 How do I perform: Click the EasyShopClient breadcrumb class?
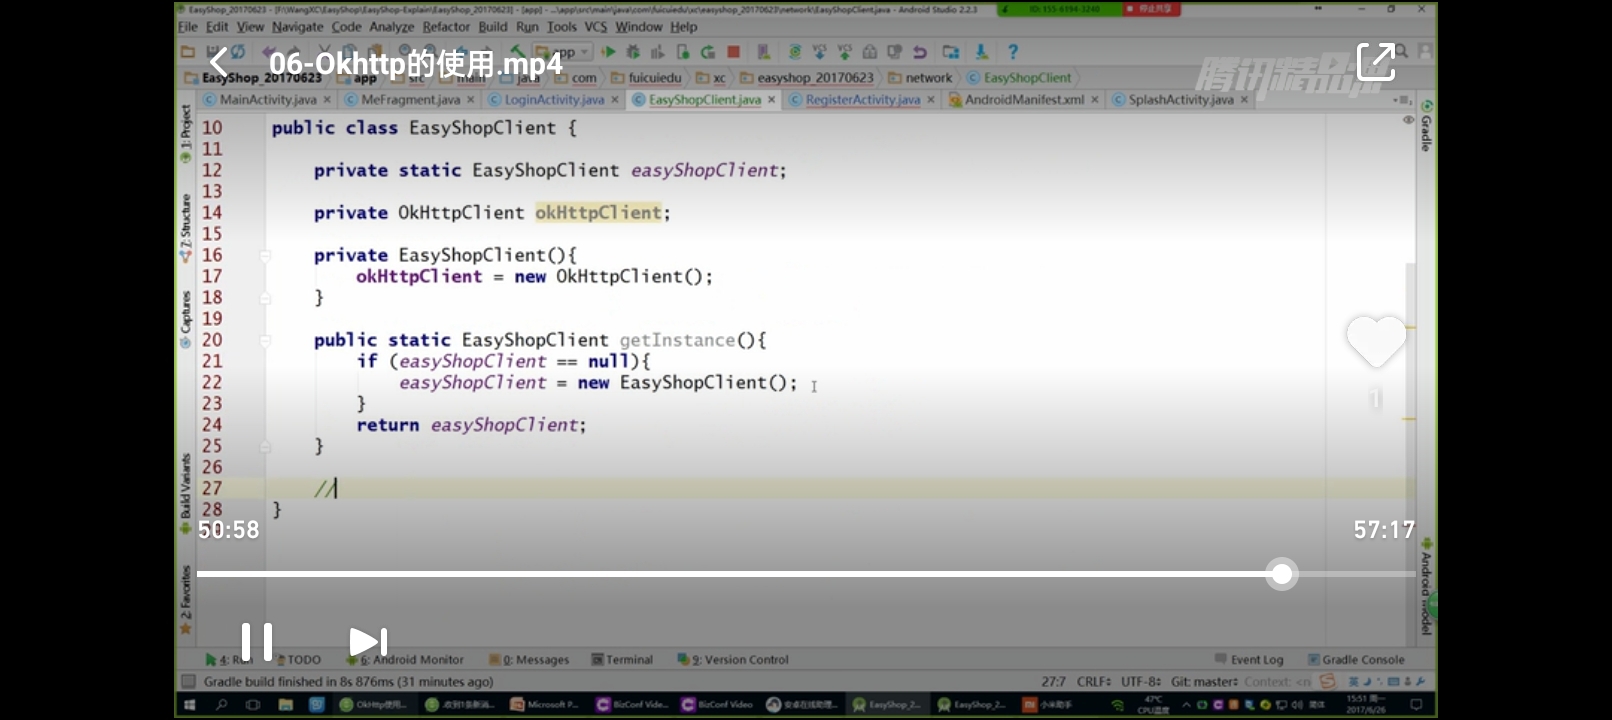tap(1018, 78)
